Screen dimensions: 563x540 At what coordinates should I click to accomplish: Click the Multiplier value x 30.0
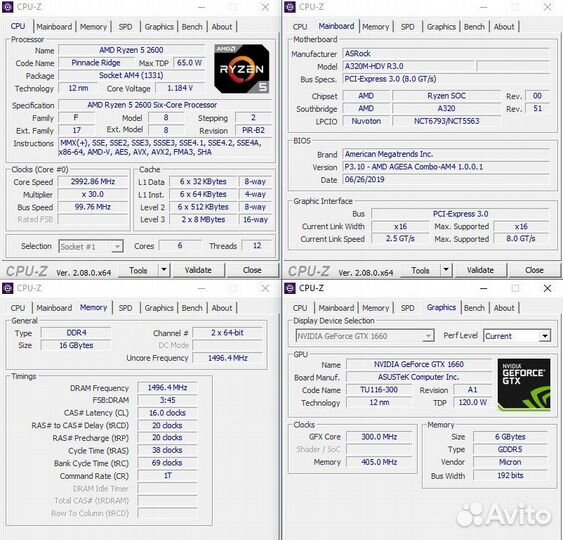click(x=93, y=194)
